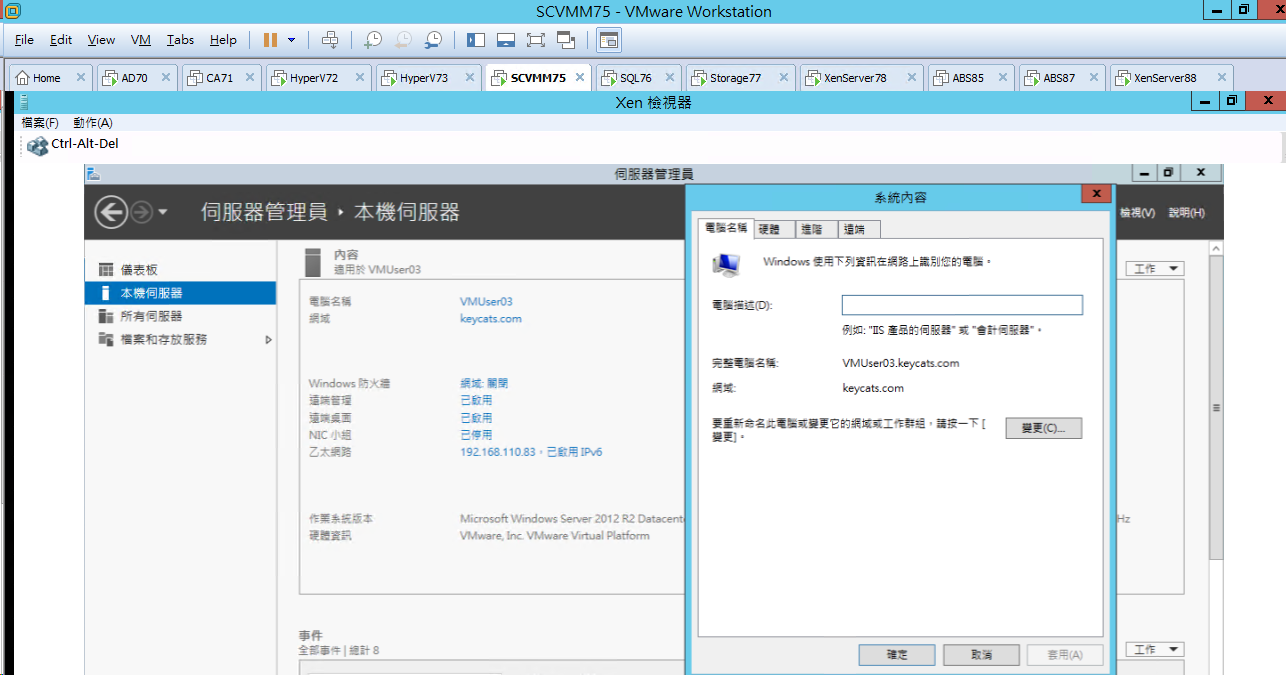Switch to Unity mode icon

point(566,40)
